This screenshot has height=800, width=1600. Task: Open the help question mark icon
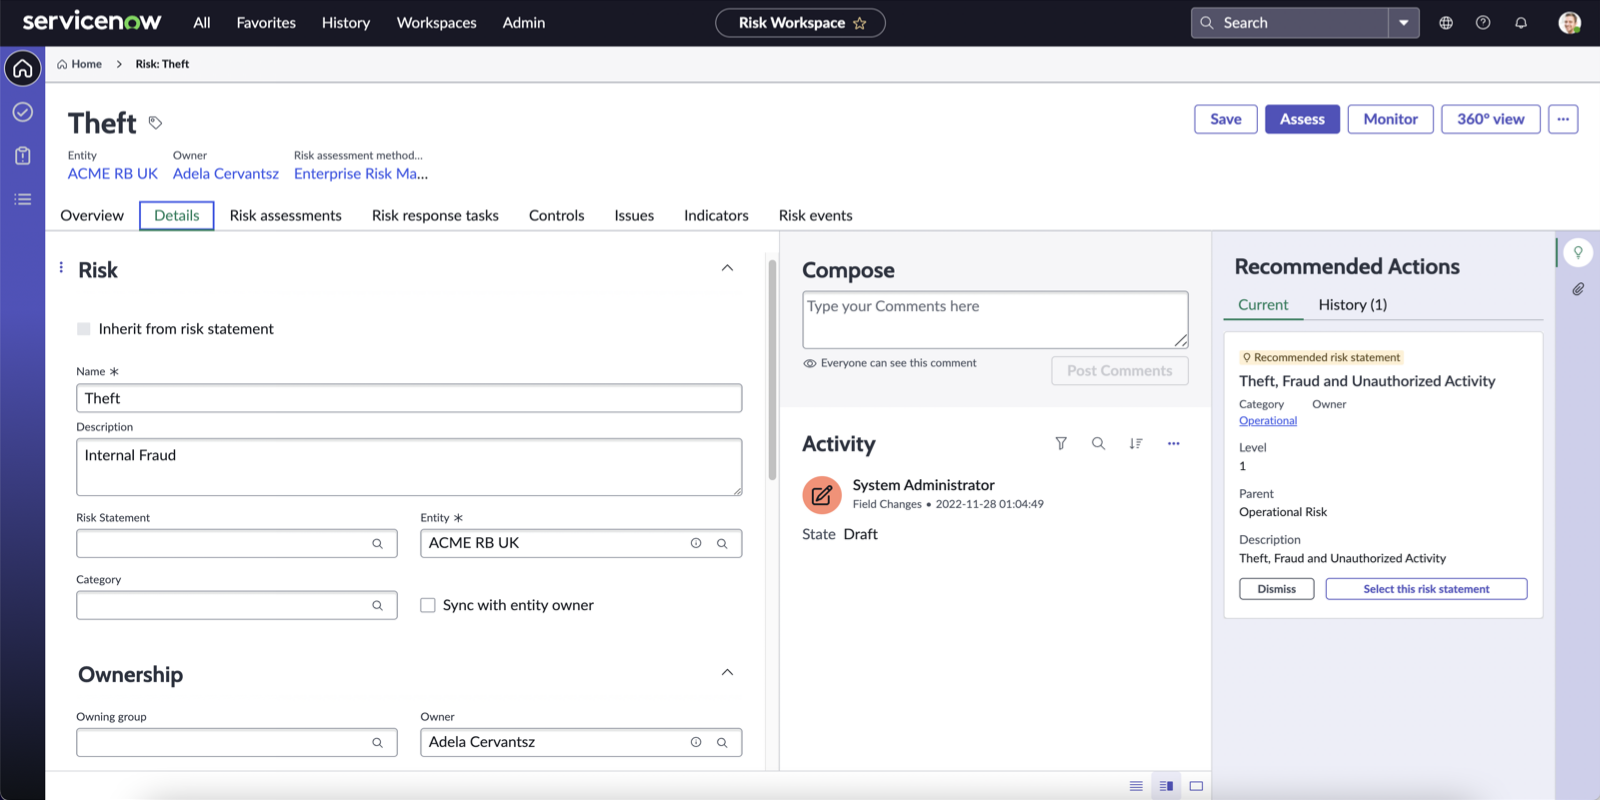click(x=1483, y=23)
